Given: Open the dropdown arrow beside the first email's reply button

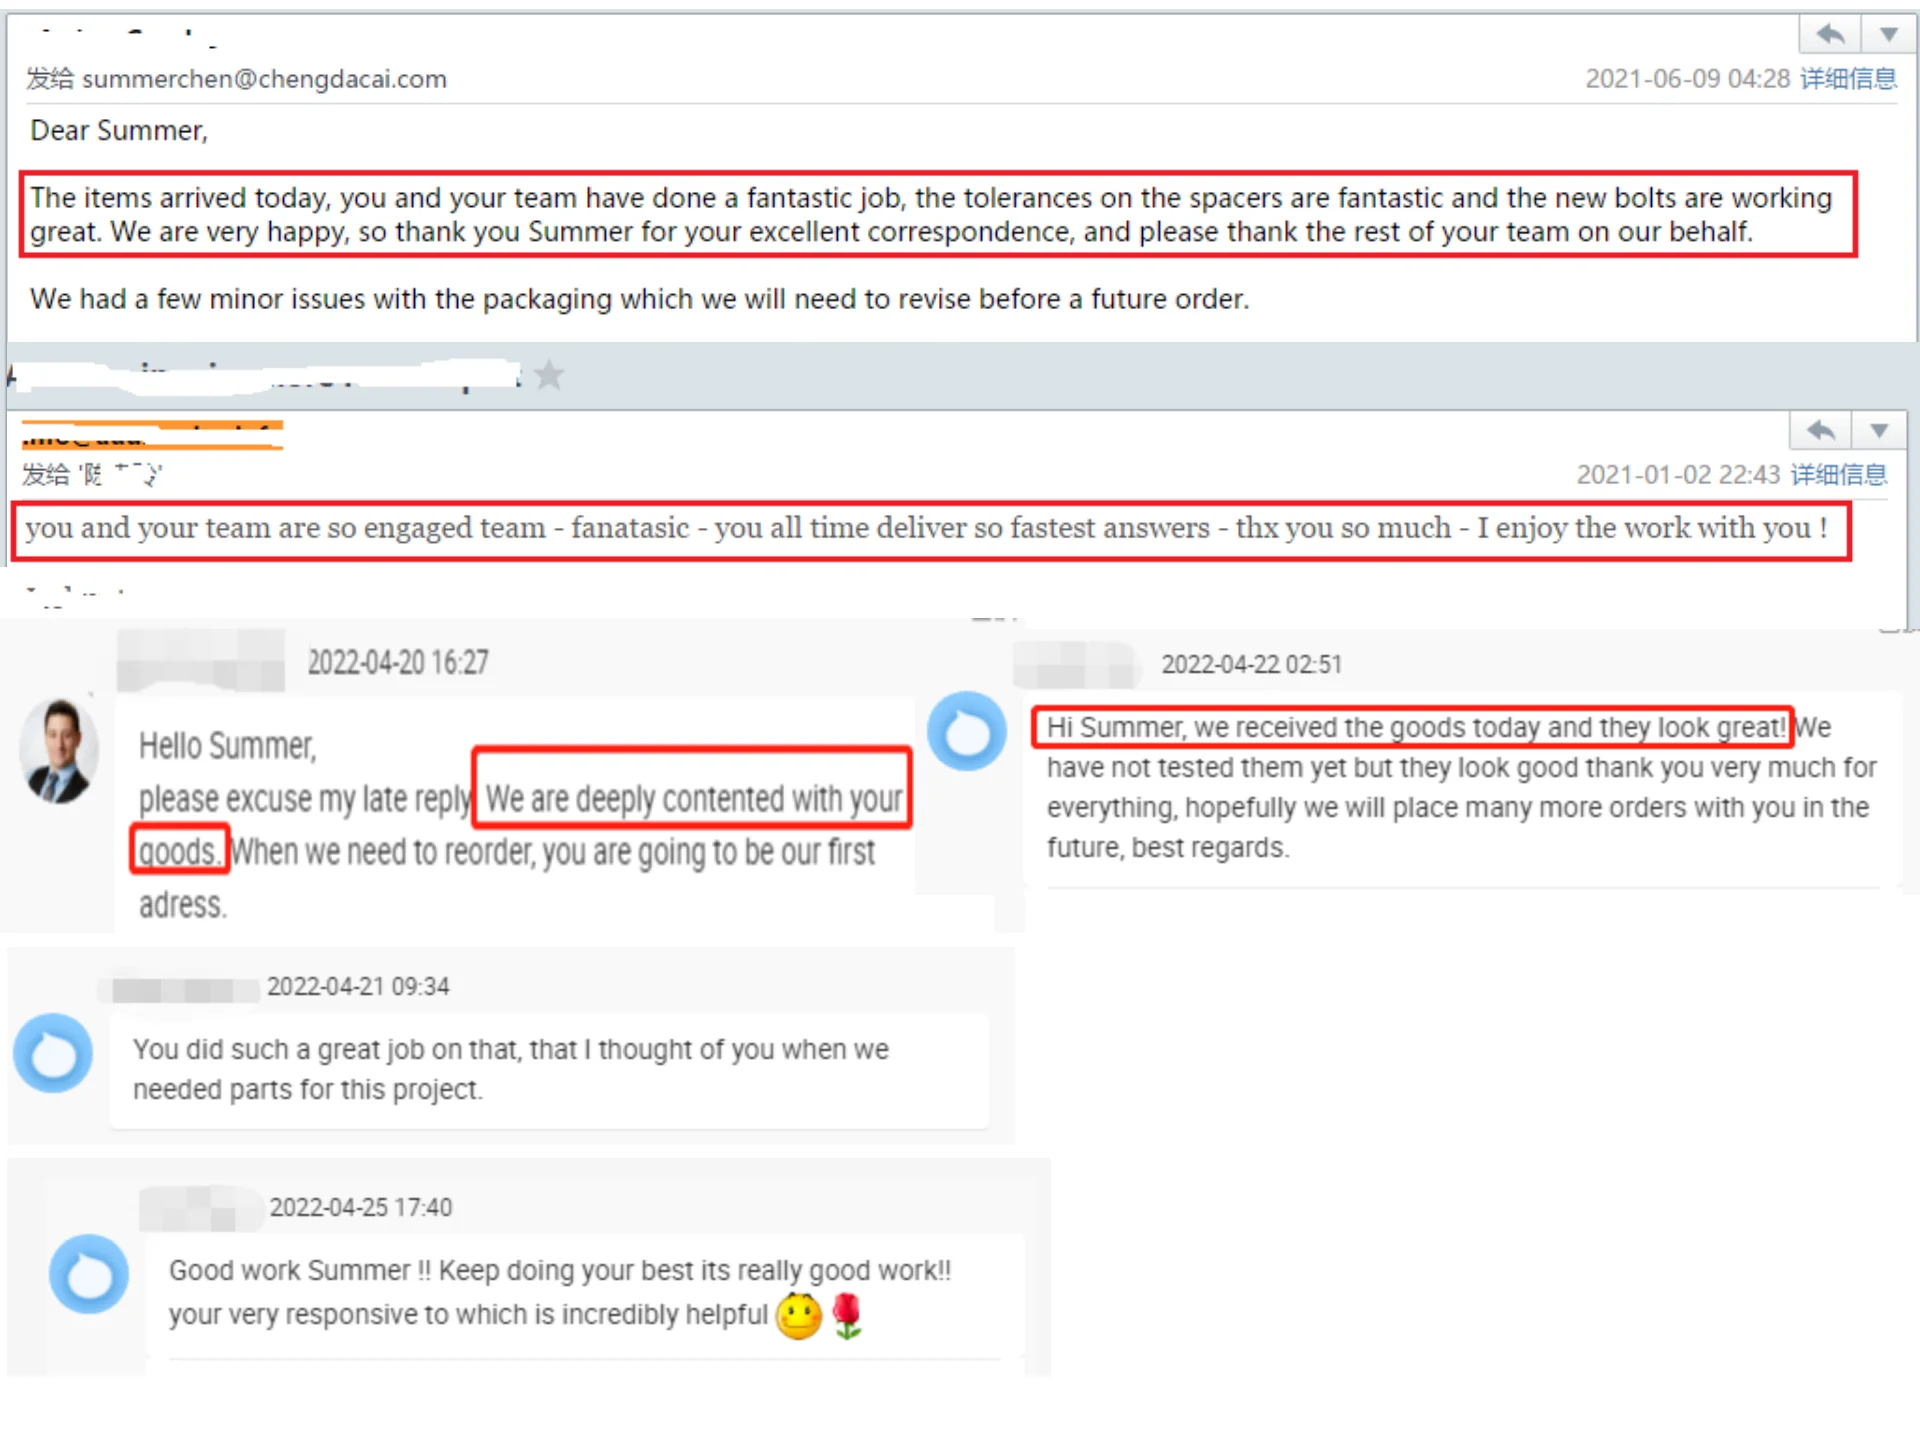Looking at the screenshot, I should pos(1889,35).
